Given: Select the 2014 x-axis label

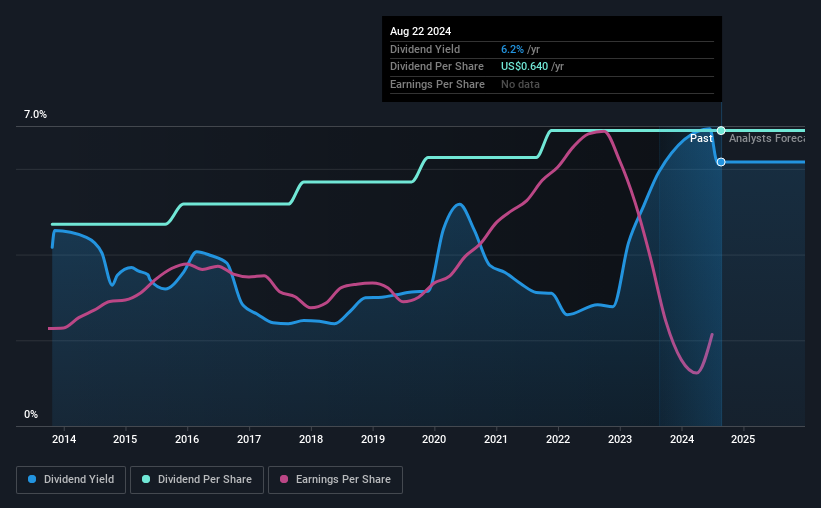Looking at the screenshot, I should pos(64,439).
